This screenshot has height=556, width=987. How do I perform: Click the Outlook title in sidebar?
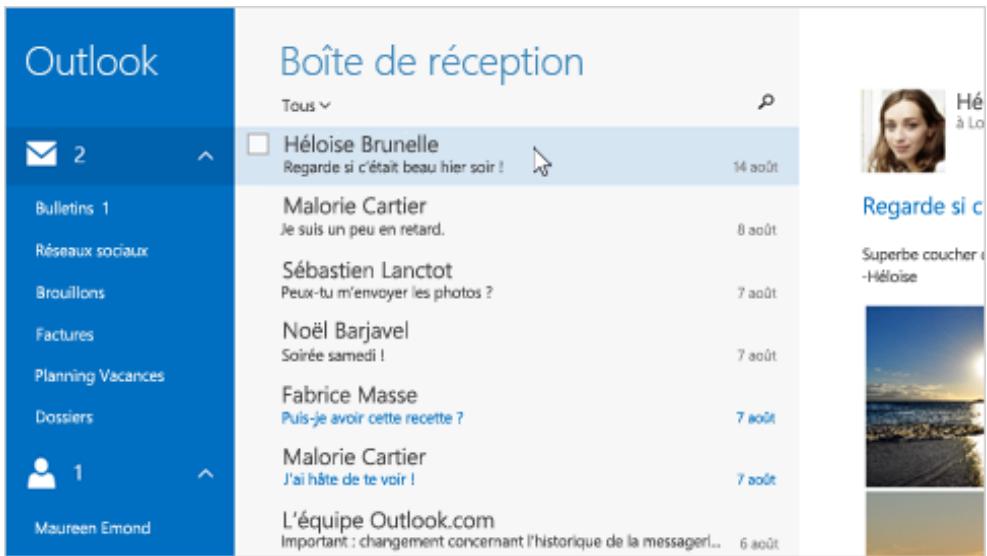pos(92,62)
